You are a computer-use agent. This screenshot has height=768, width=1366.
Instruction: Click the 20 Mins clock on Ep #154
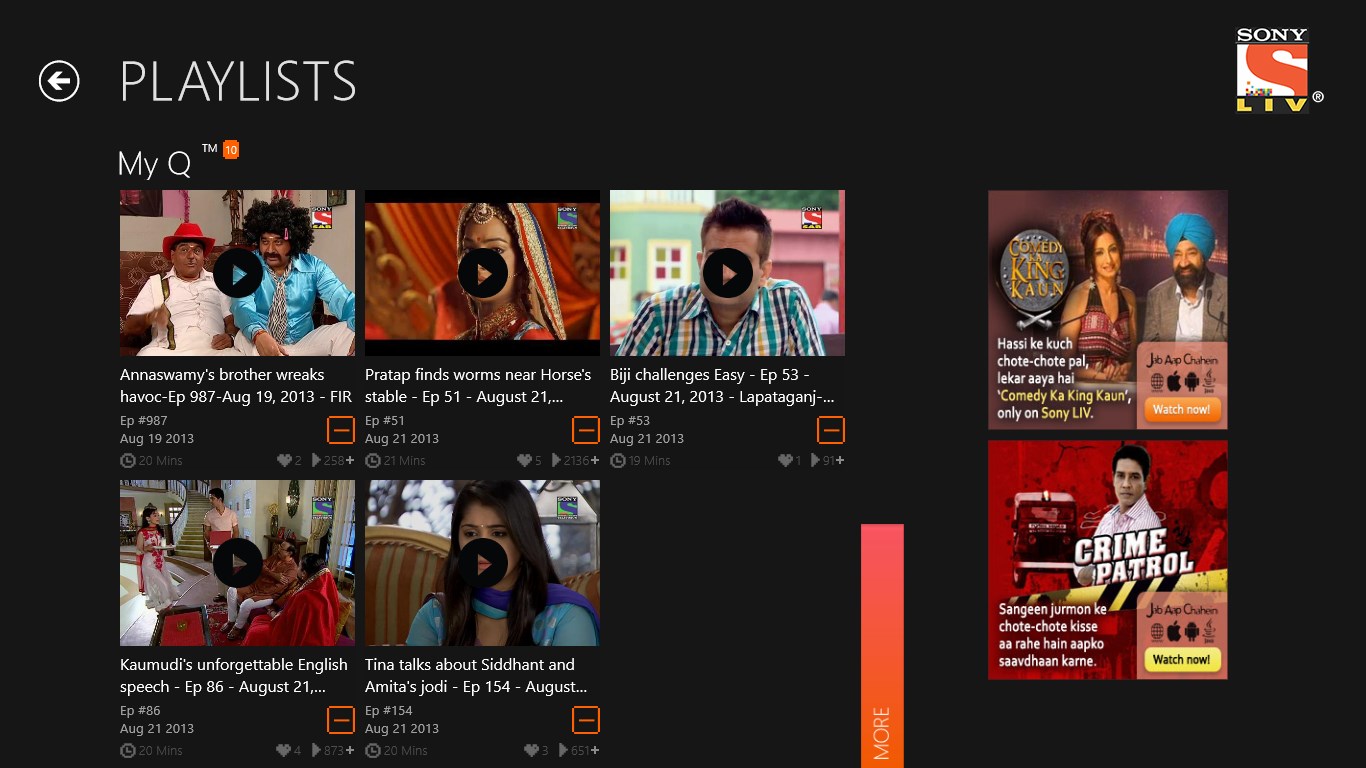[373, 751]
